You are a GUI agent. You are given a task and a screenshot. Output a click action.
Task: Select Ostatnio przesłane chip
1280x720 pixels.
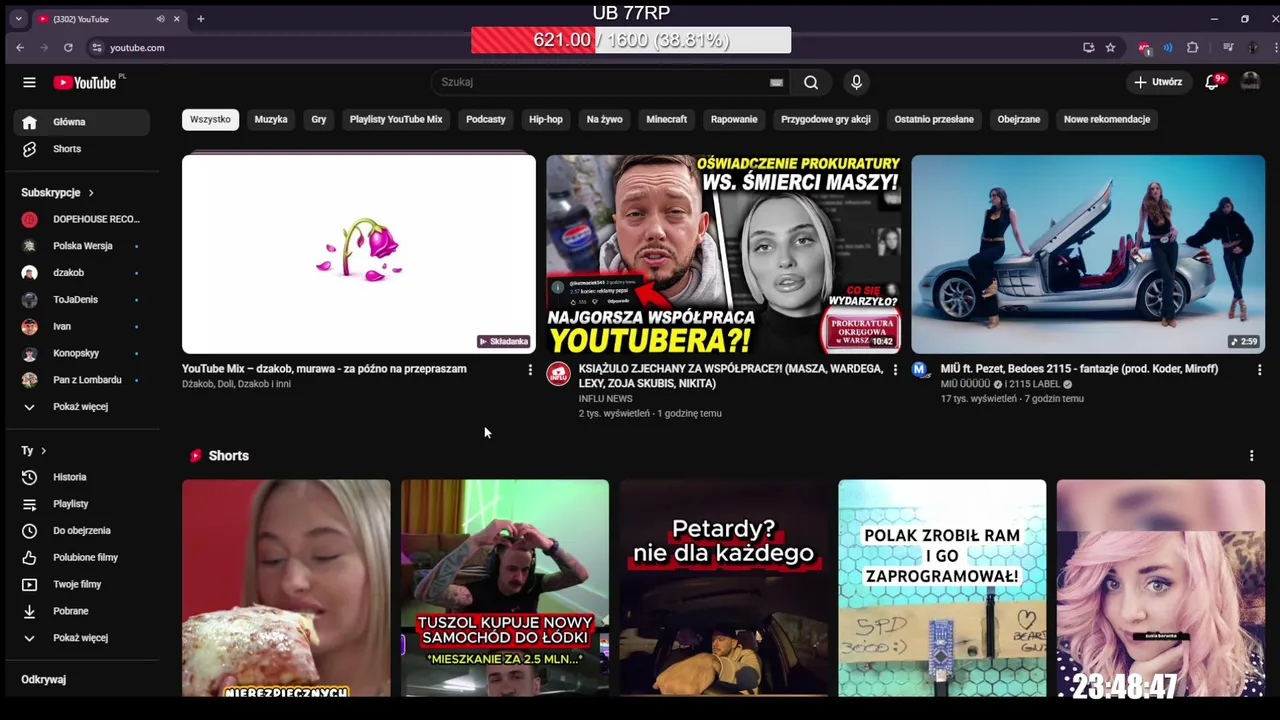click(x=934, y=119)
